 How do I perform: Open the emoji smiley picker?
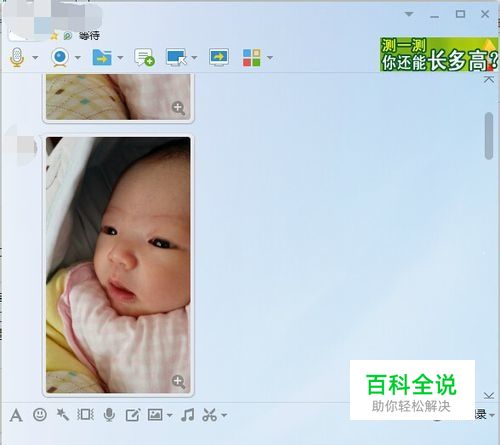(x=40, y=415)
